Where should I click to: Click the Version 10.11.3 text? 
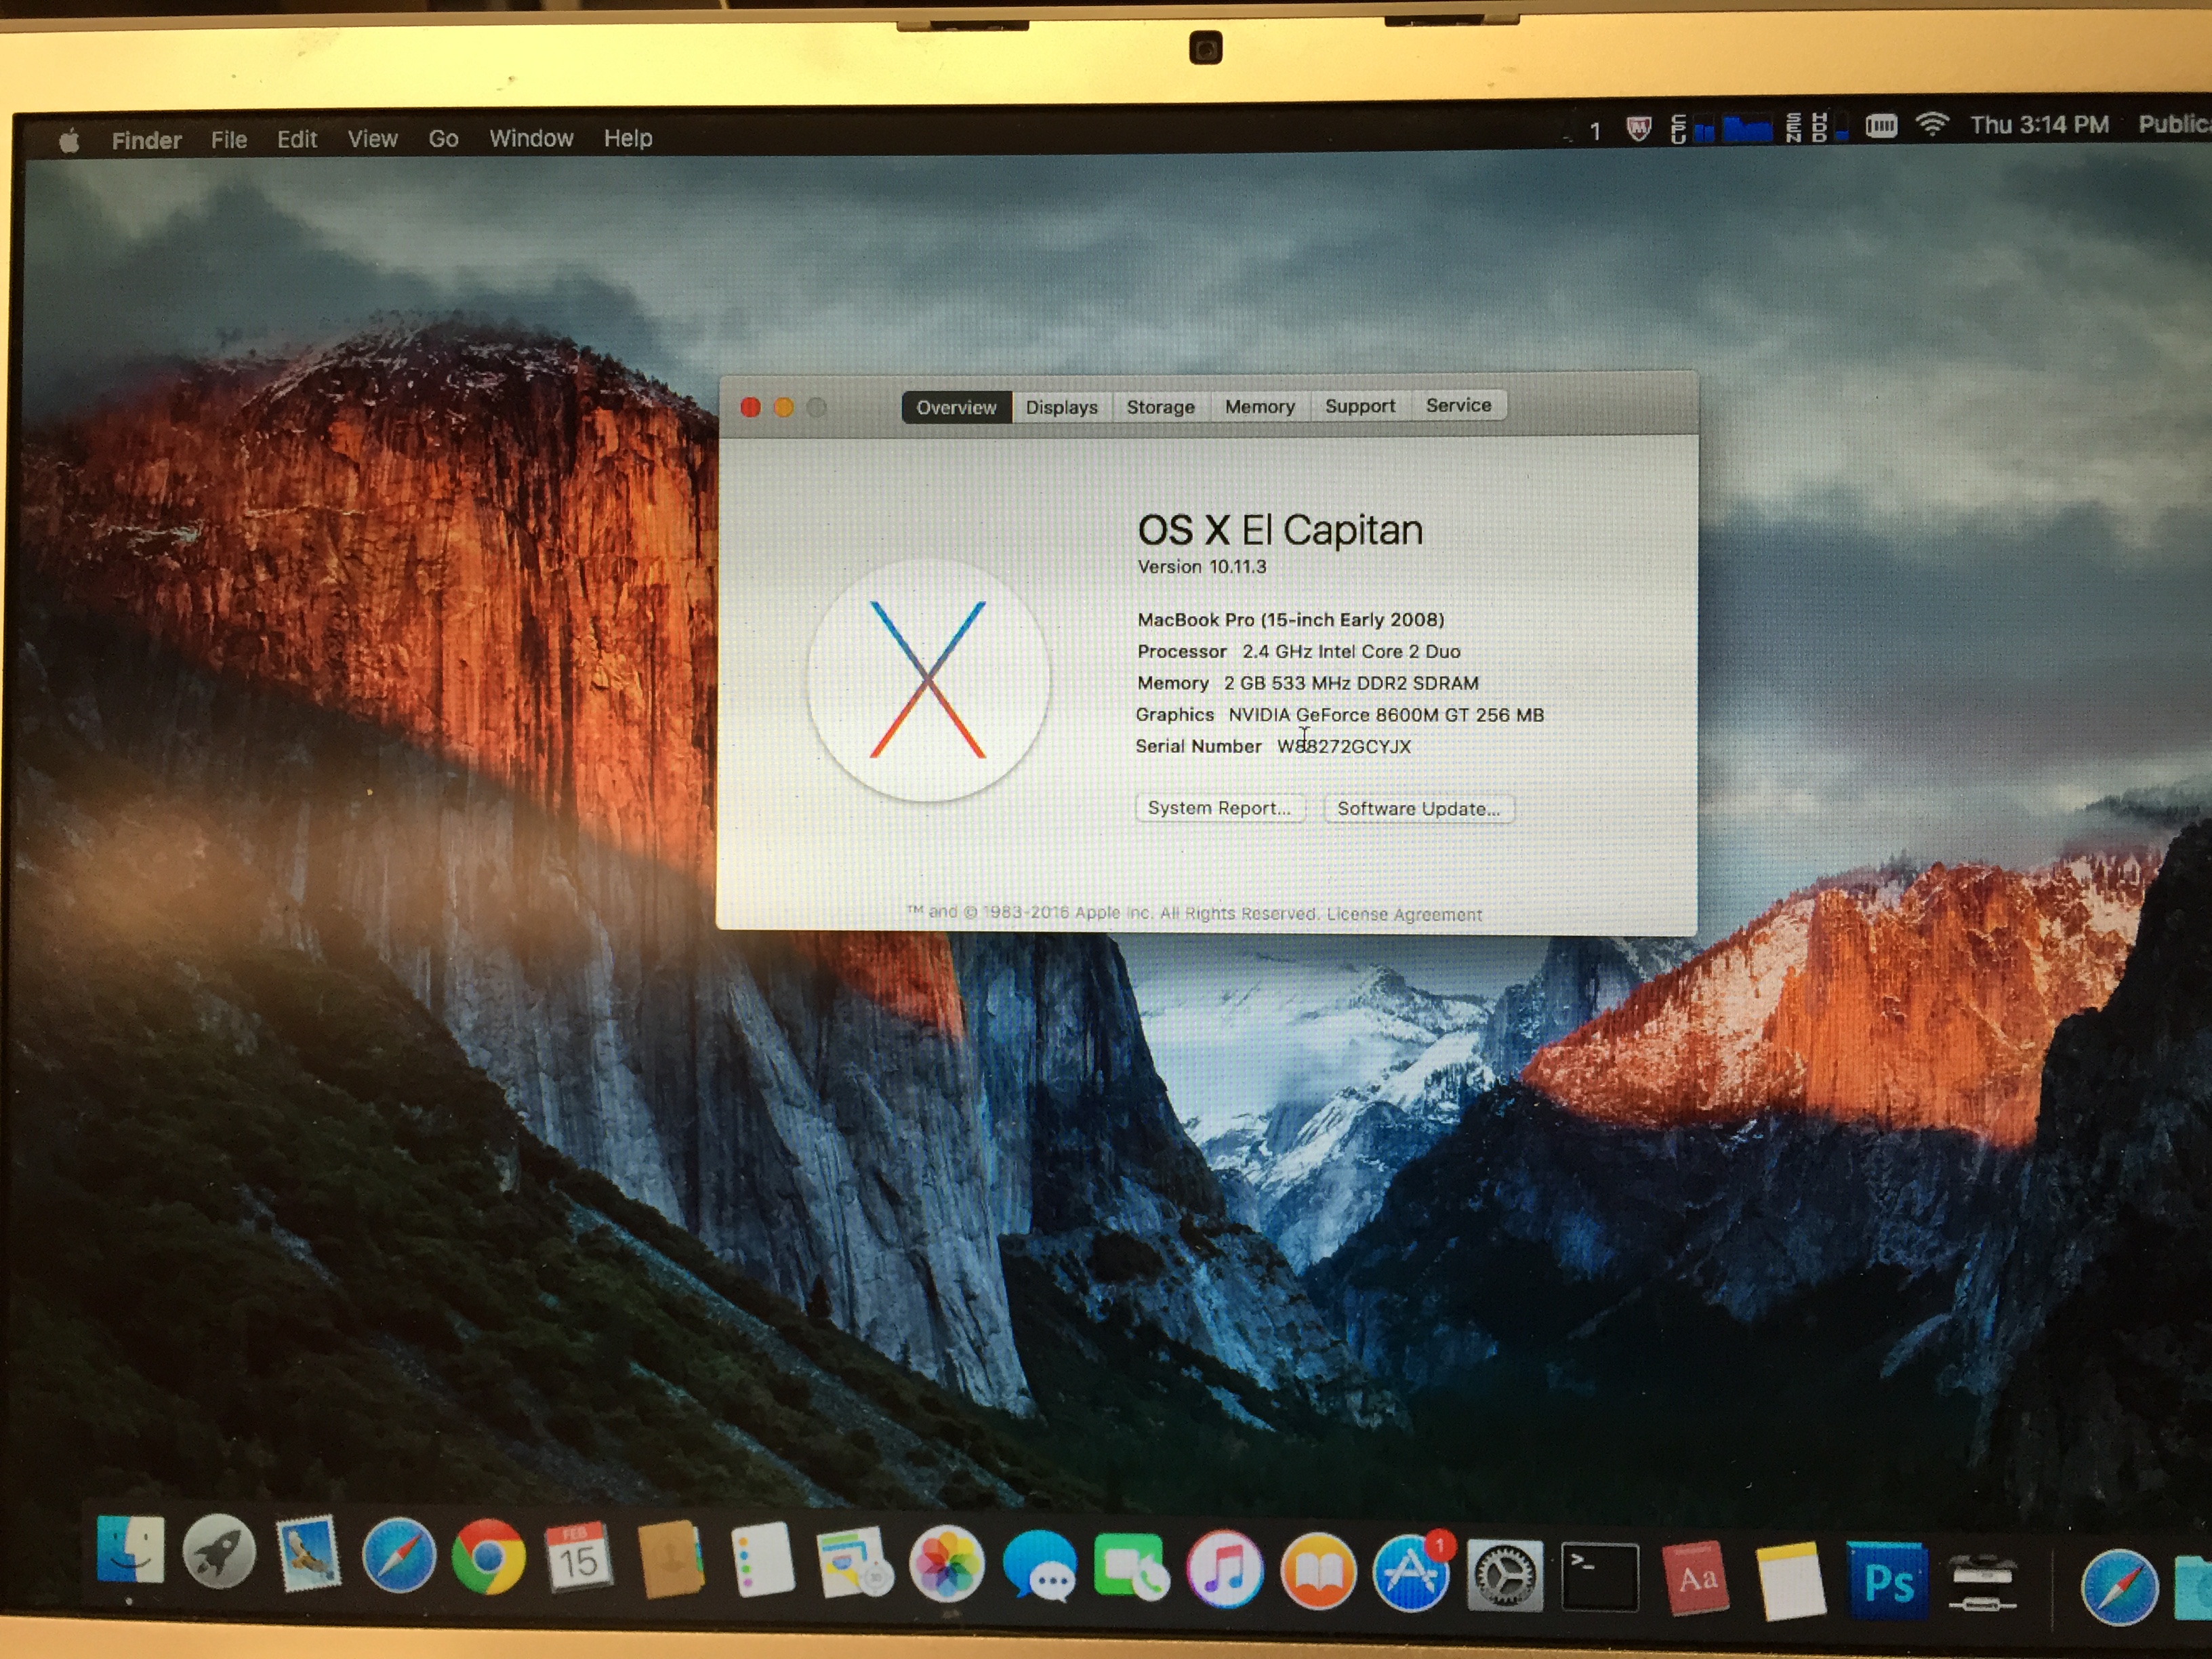(x=1201, y=567)
